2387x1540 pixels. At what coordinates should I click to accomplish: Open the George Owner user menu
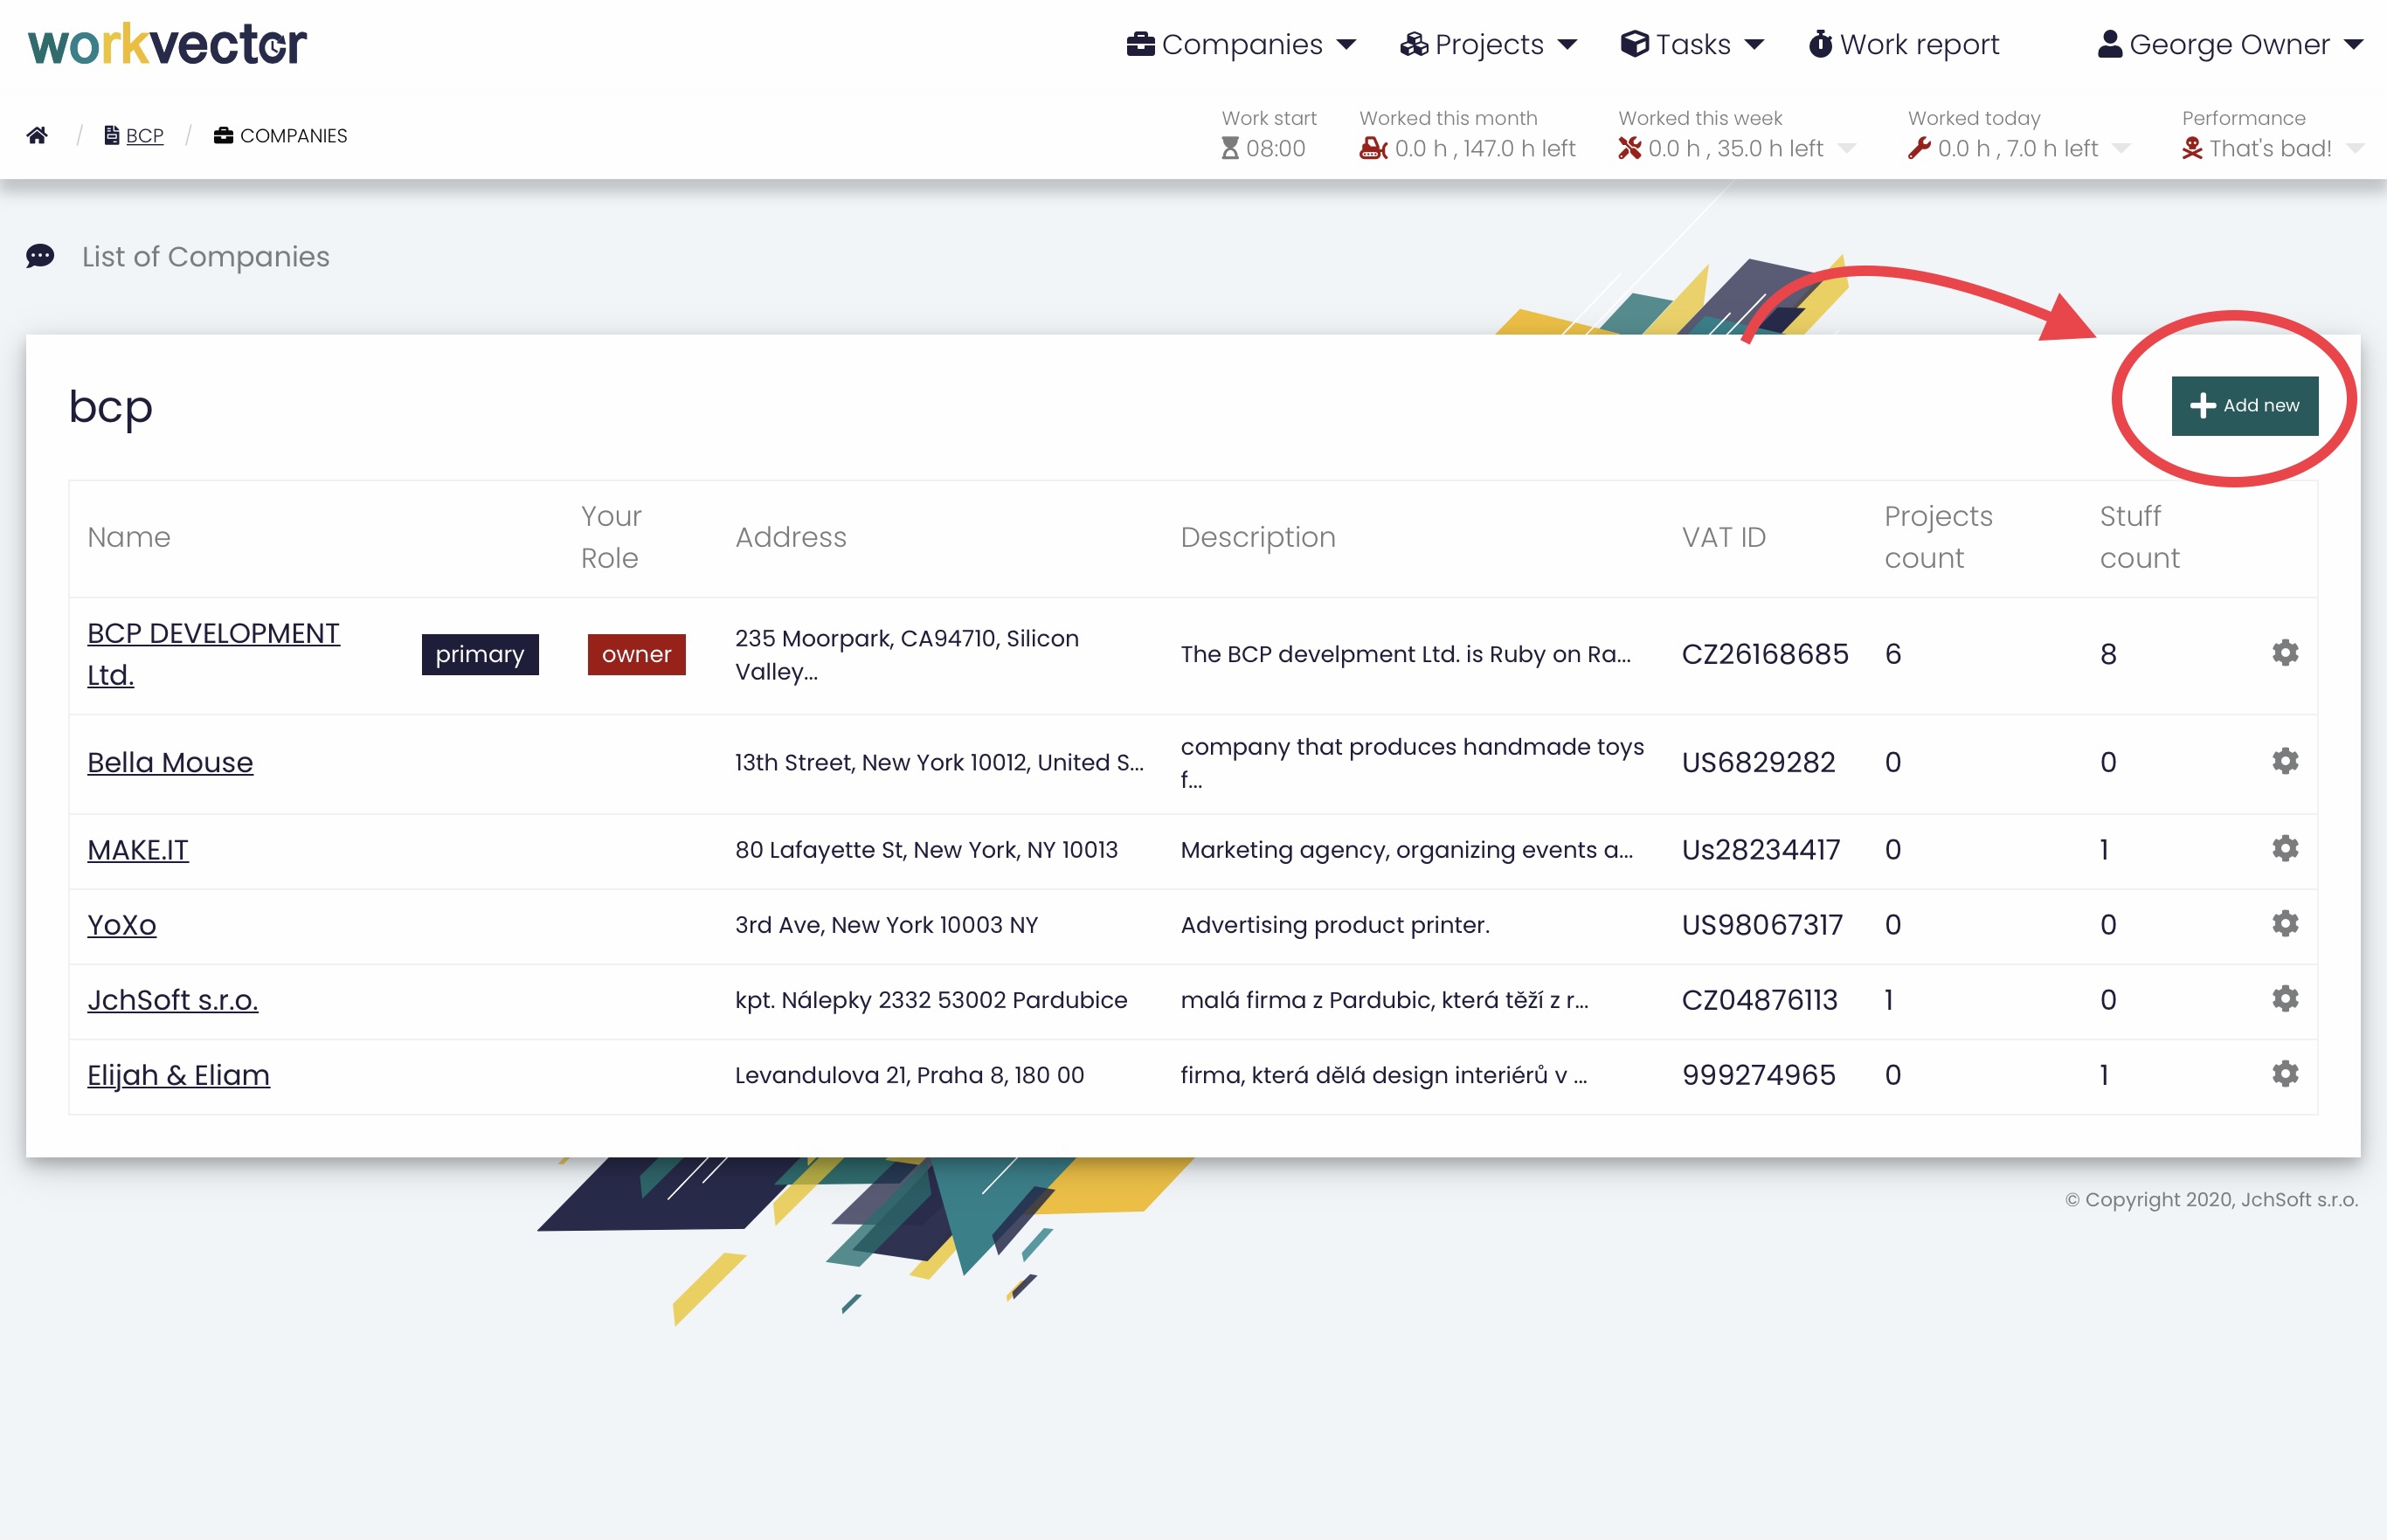[x=2229, y=44]
